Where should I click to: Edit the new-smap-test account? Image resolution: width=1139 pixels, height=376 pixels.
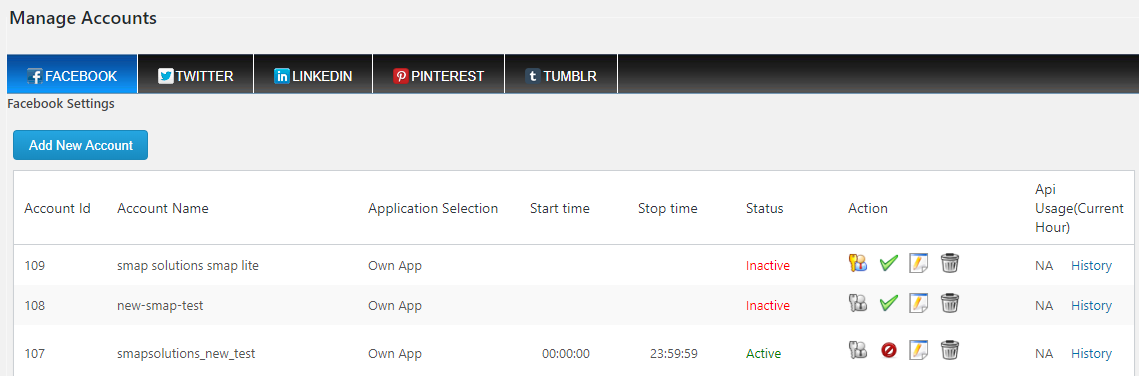click(919, 303)
